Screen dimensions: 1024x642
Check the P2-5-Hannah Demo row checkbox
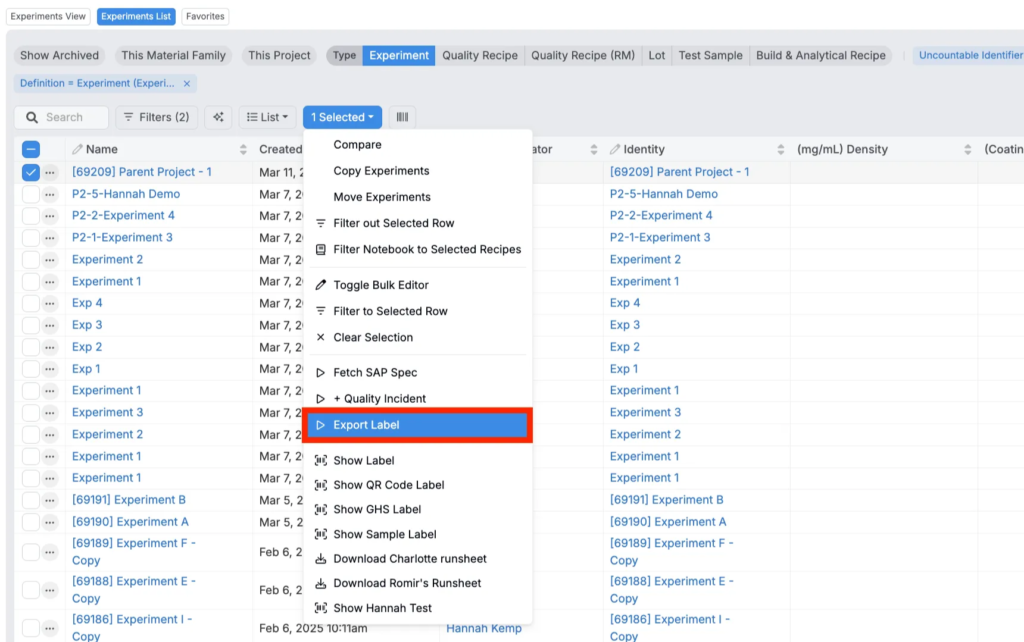[31, 195]
